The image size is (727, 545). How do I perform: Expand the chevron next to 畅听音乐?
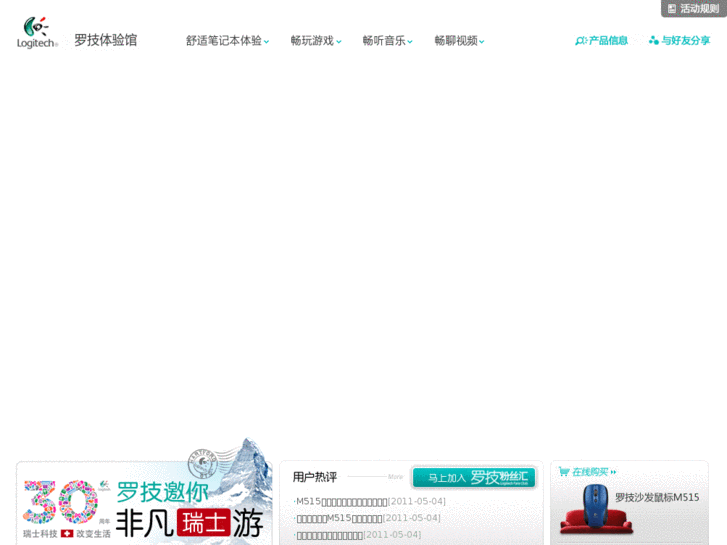click(x=410, y=42)
